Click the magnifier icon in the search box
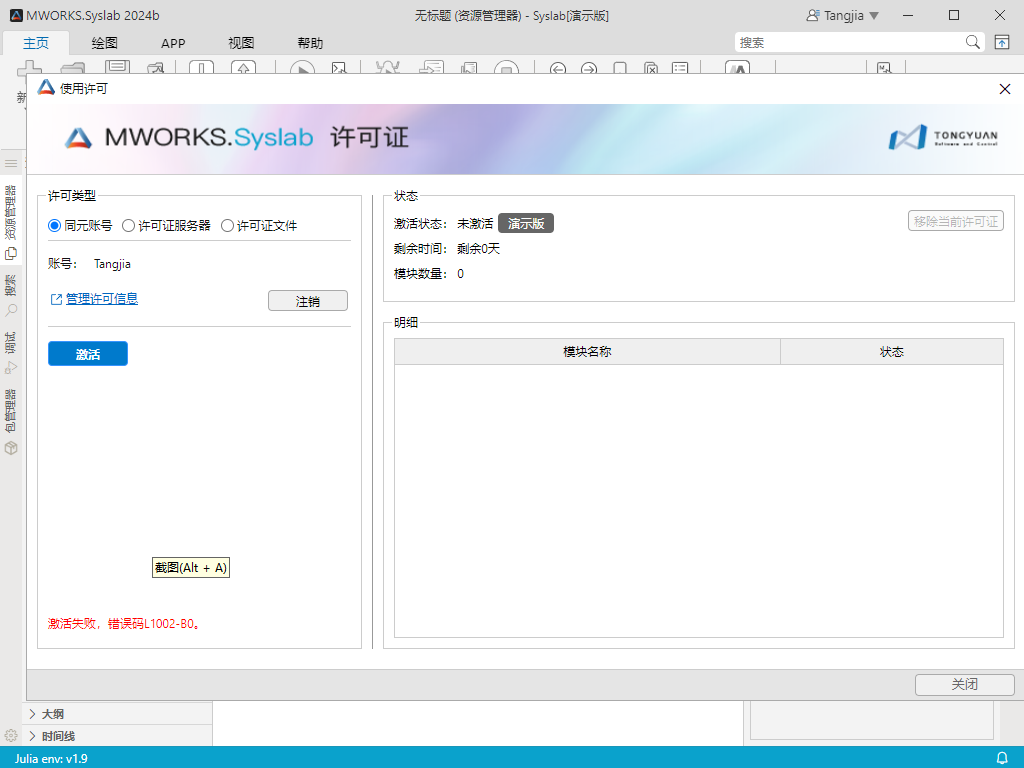Image resolution: width=1024 pixels, height=768 pixels. [972, 42]
